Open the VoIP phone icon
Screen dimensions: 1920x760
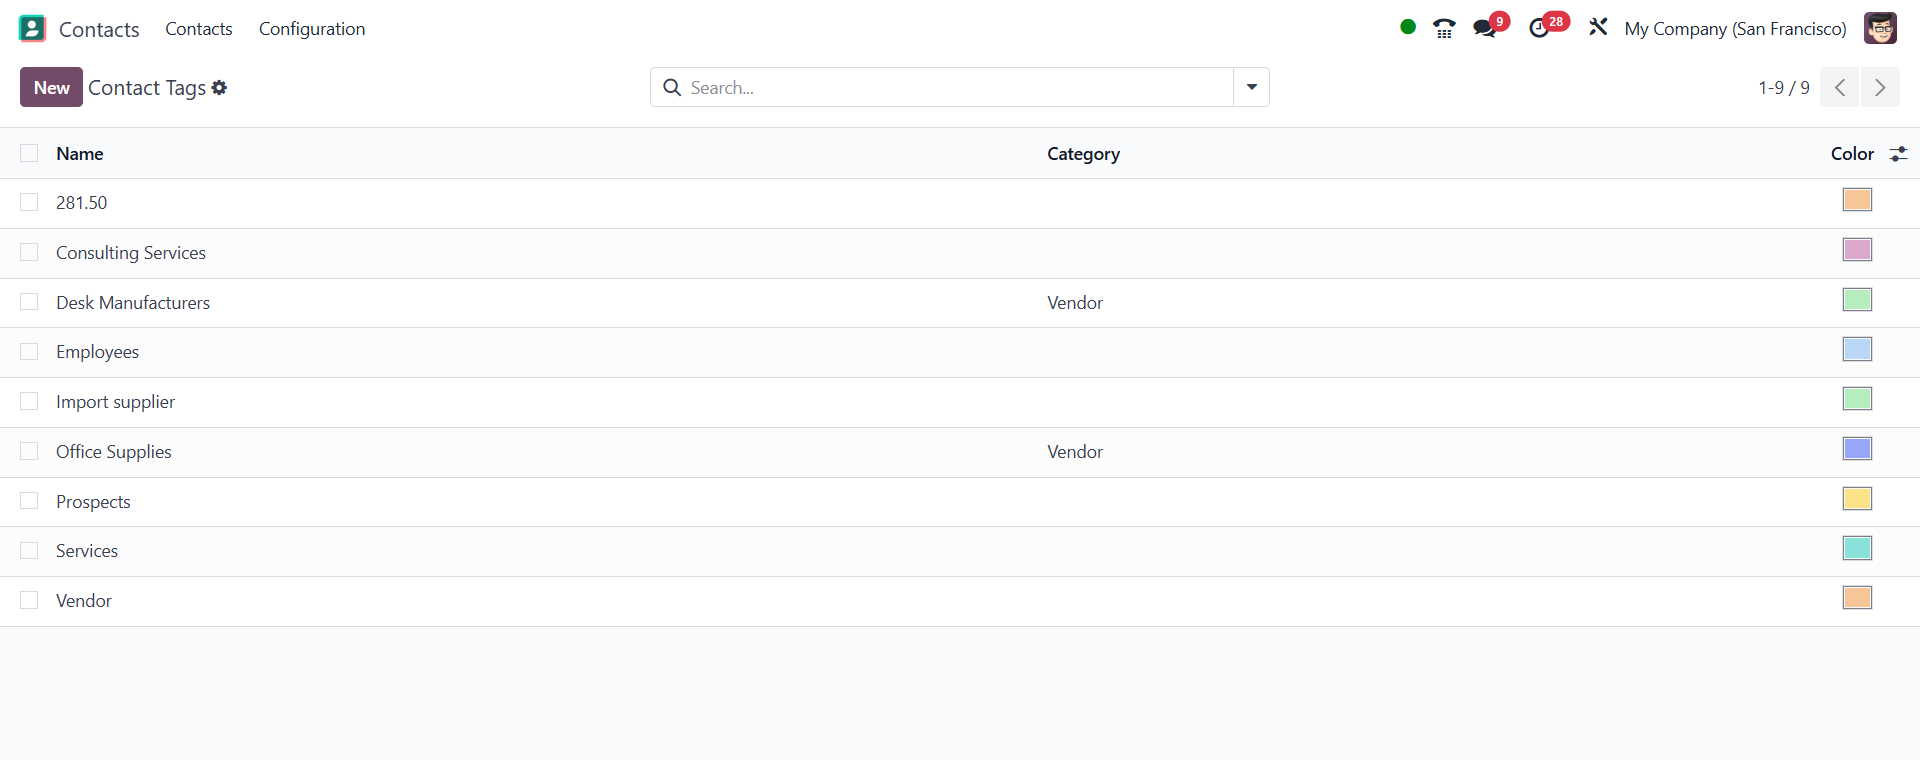tap(1444, 29)
